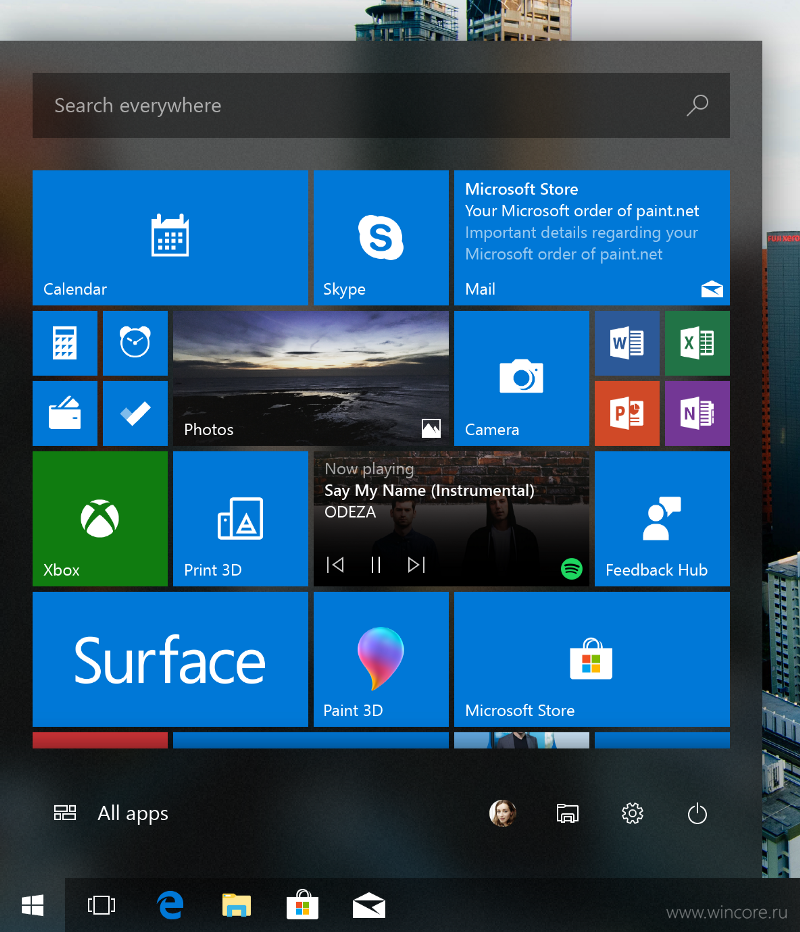Open OneNote from its tile
The height and width of the screenshot is (932, 800).
(697, 413)
